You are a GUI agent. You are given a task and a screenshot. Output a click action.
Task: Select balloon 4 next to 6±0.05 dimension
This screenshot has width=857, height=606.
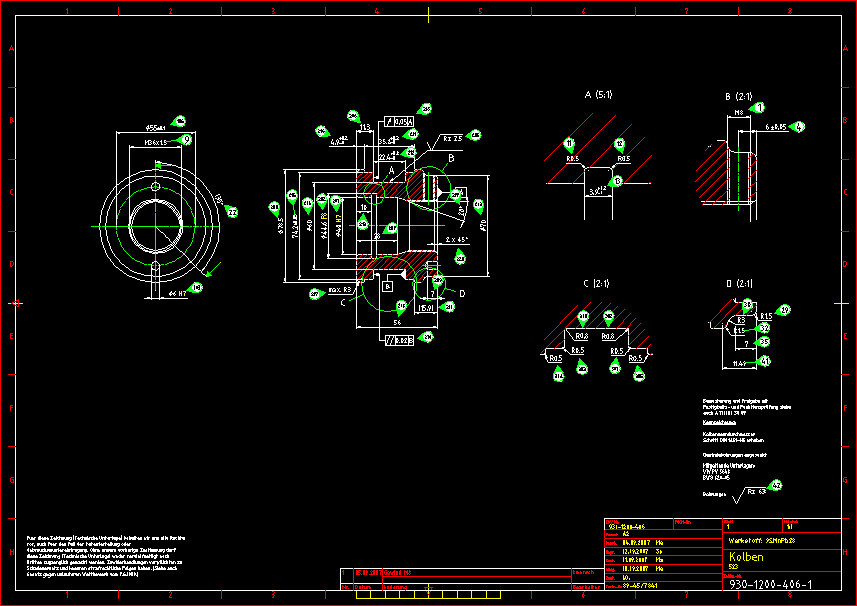[799, 127]
